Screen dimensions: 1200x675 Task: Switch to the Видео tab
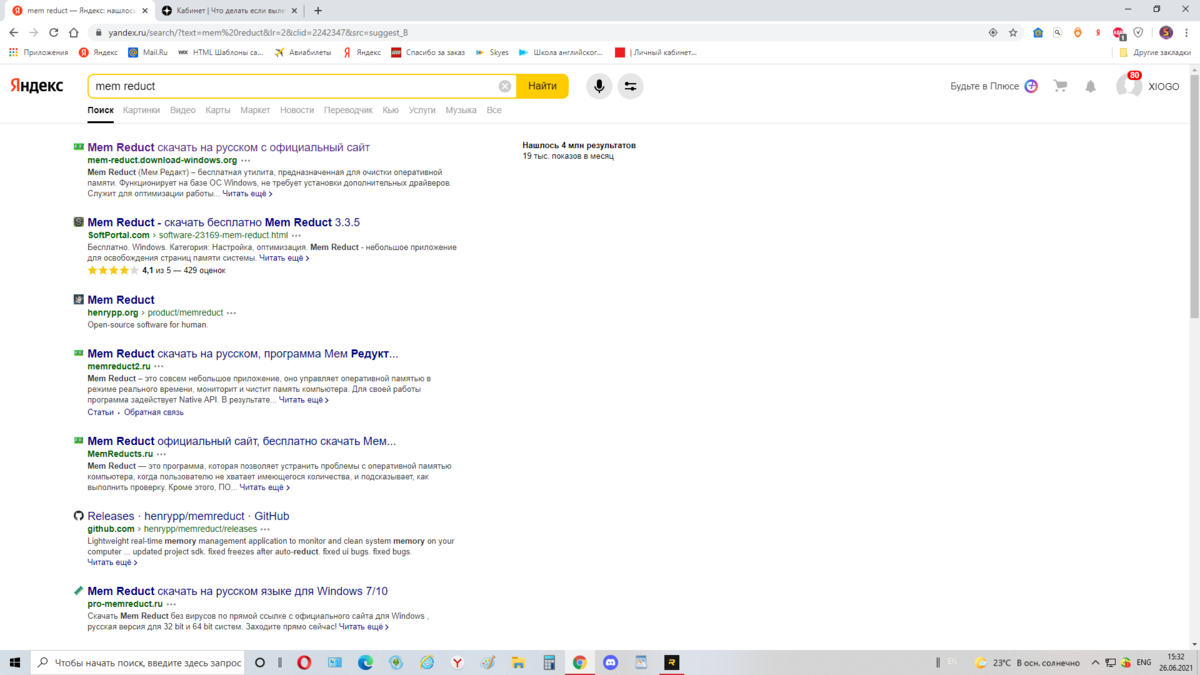click(x=182, y=110)
